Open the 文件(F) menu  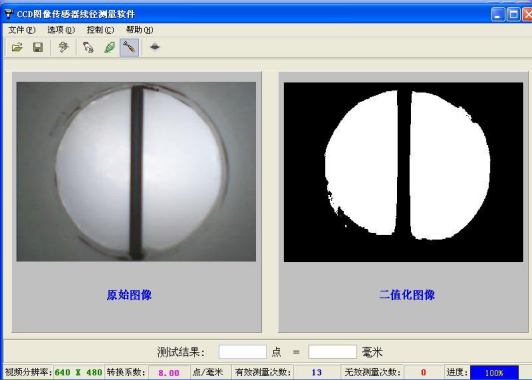21,30
